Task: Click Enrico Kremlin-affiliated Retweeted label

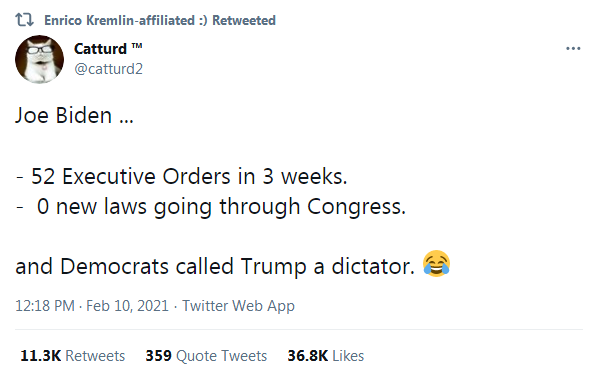Action: click(x=160, y=20)
